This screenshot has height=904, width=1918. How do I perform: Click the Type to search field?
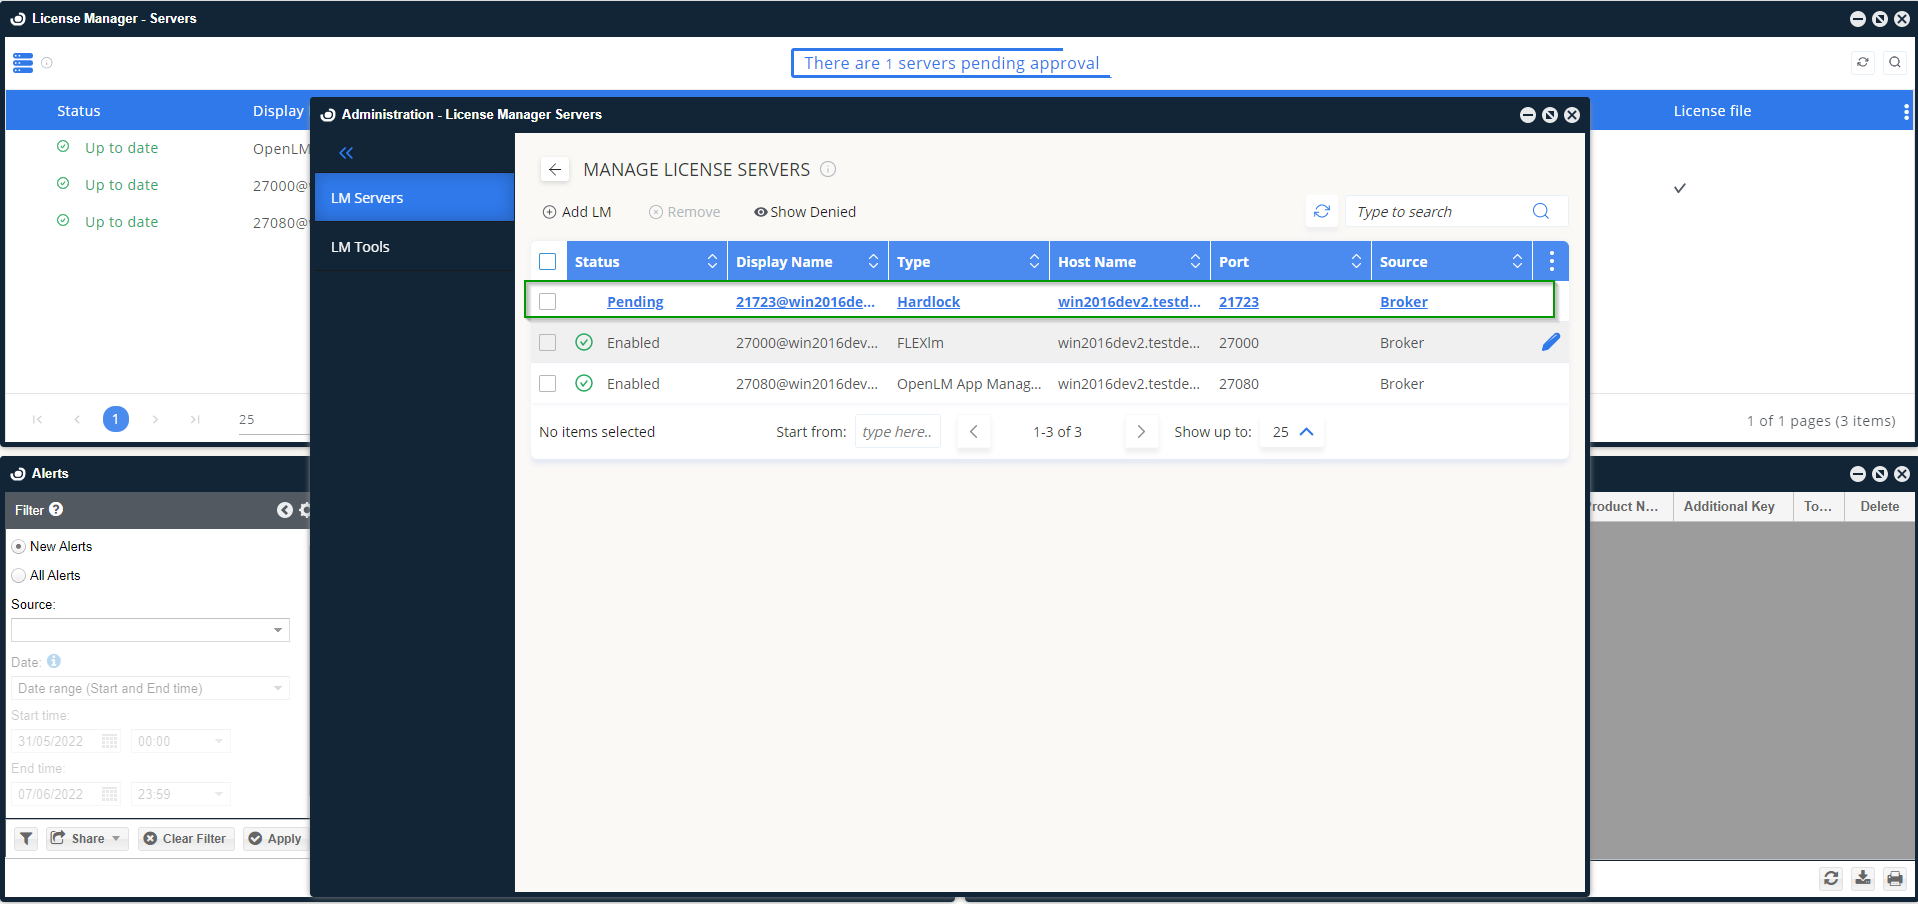click(x=1438, y=212)
